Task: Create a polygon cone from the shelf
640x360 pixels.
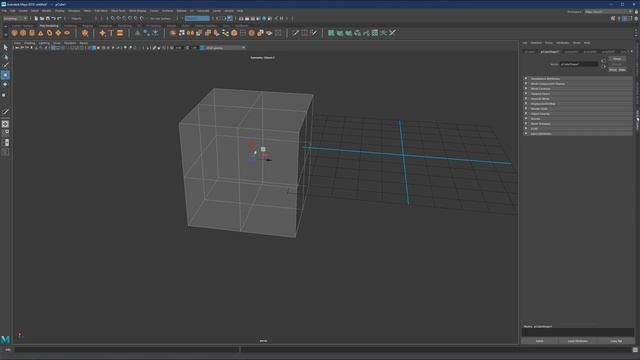Action: (40, 33)
